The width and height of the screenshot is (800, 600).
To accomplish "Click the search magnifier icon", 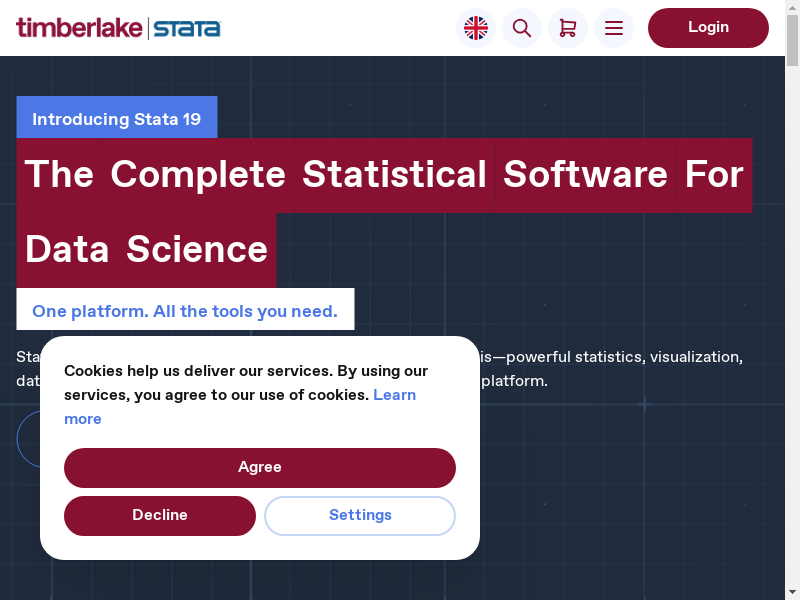I will coord(522,28).
